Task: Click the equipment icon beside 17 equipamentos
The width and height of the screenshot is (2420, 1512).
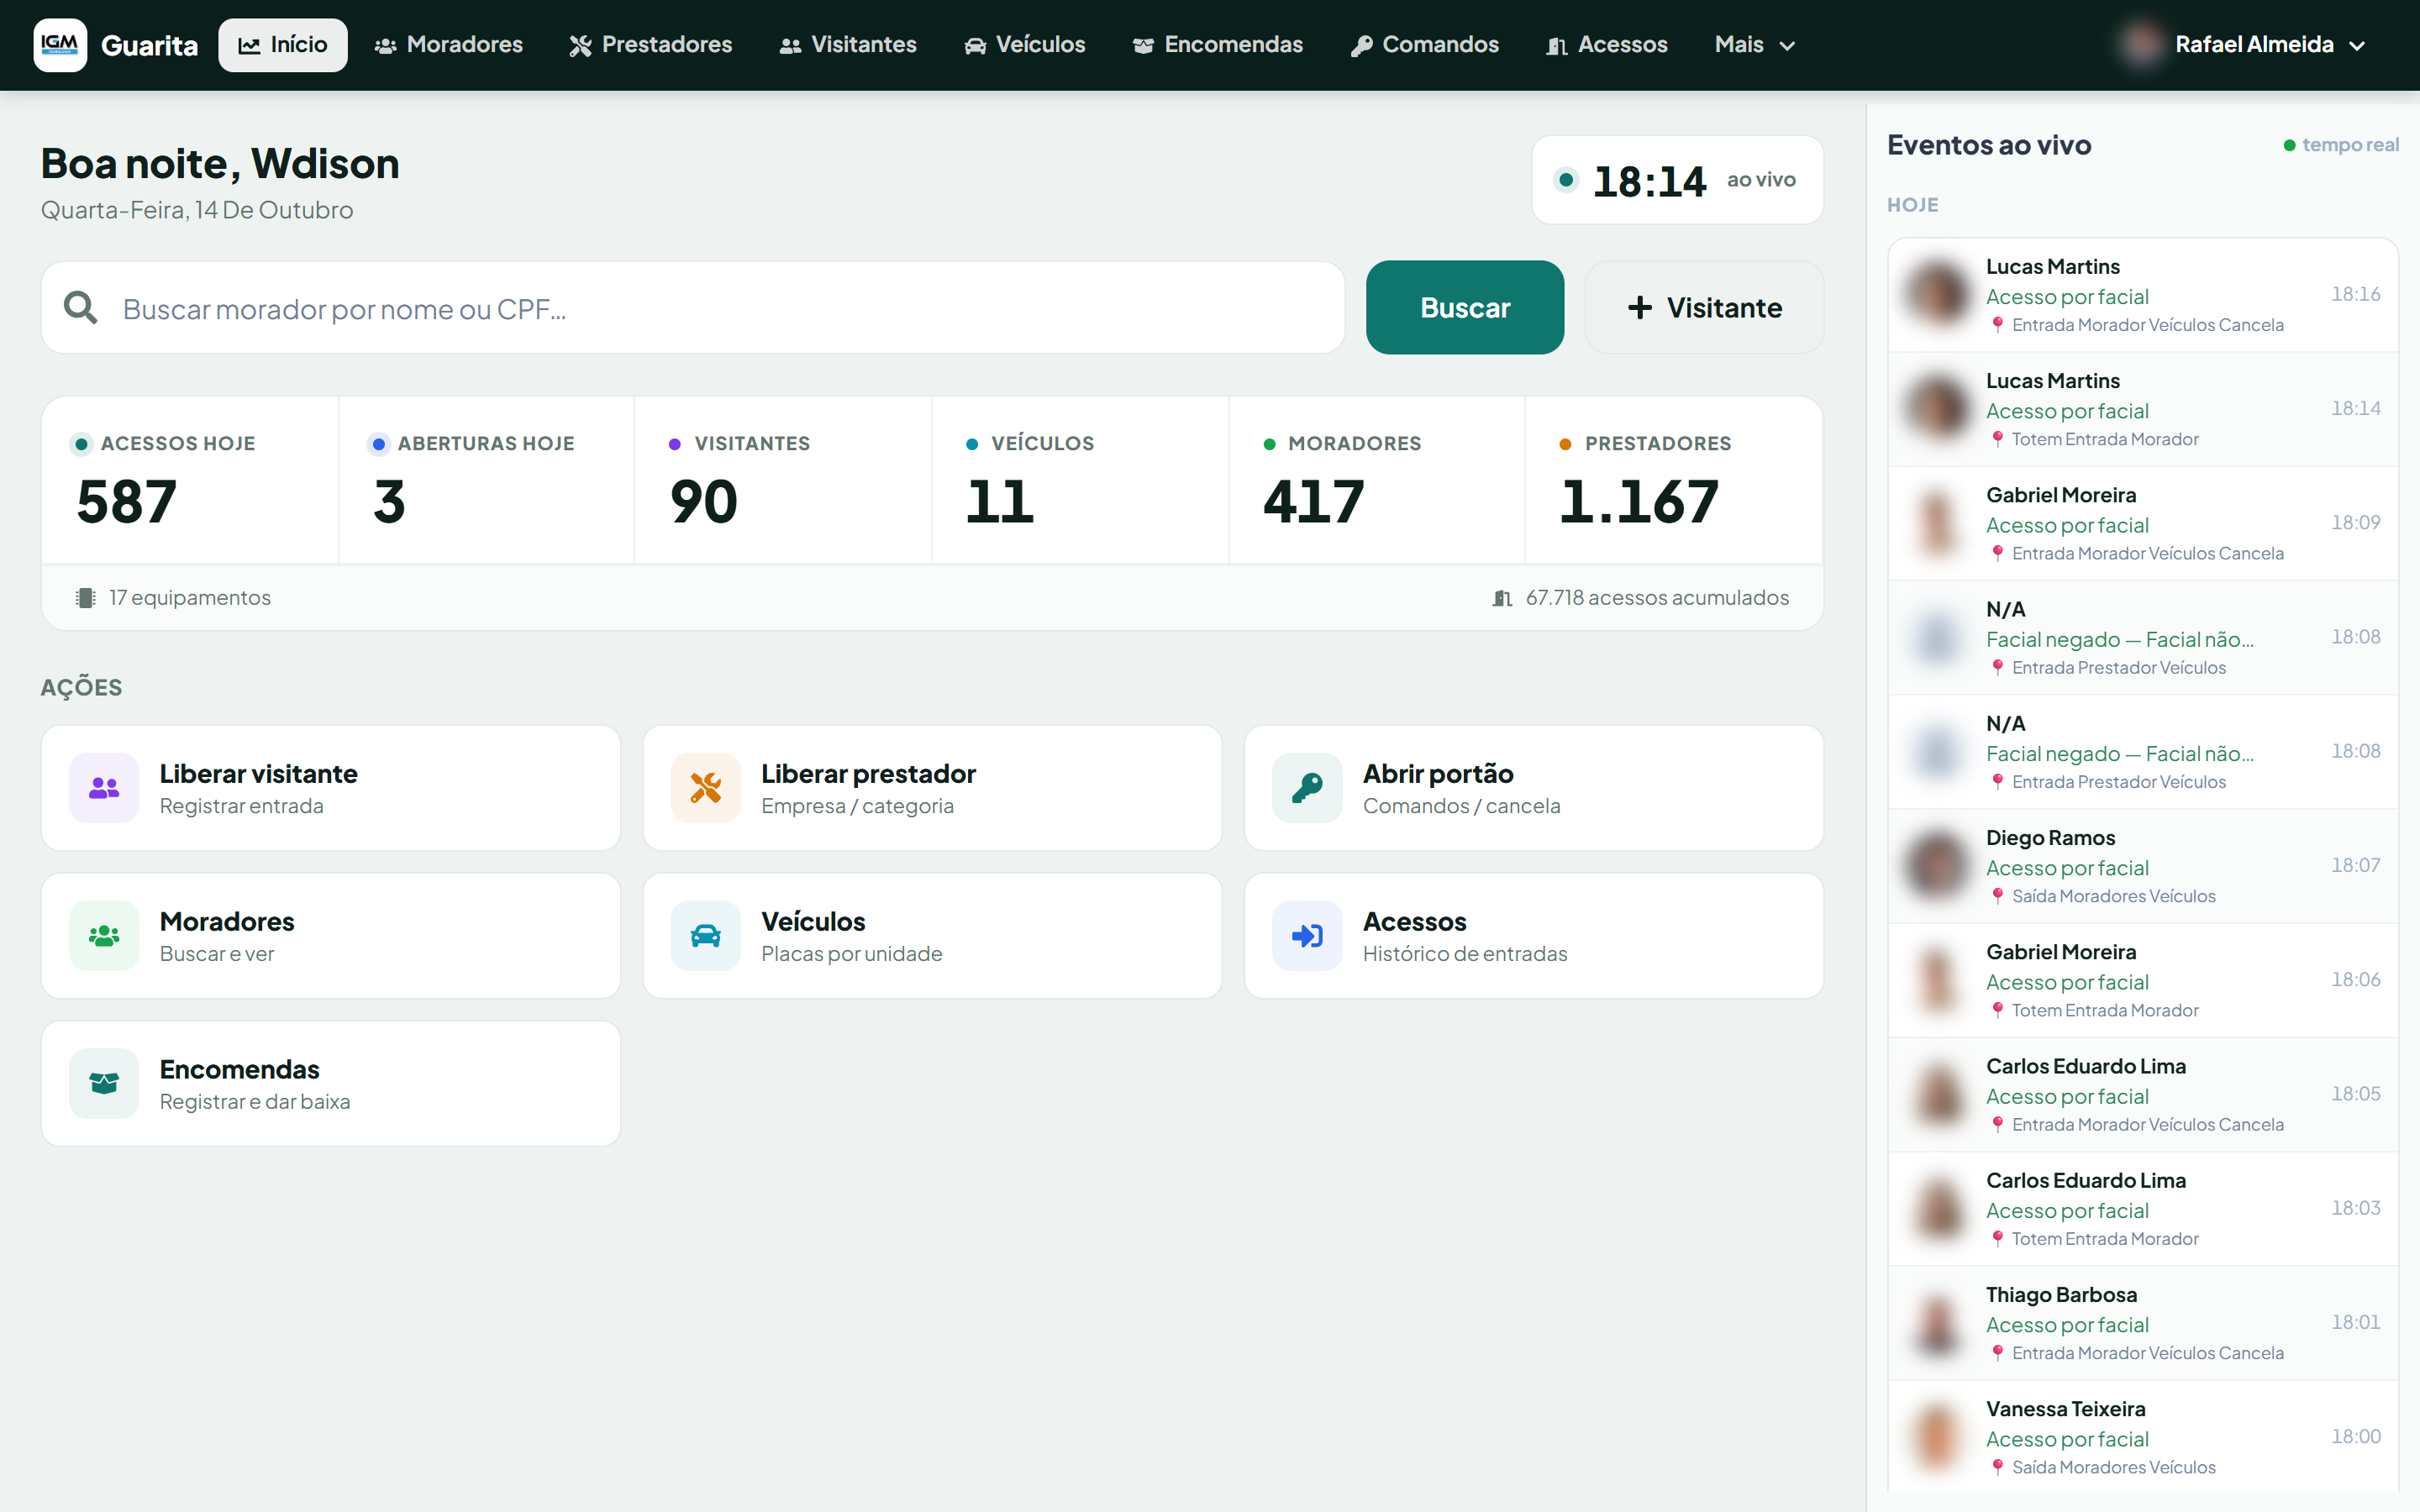Action: click(x=85, y=598)
